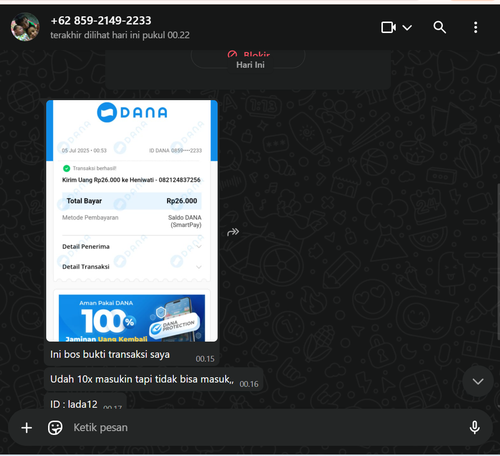The image size is (500, 456).
Task: Open the contact's profile picture
Action: click(25, 27)
